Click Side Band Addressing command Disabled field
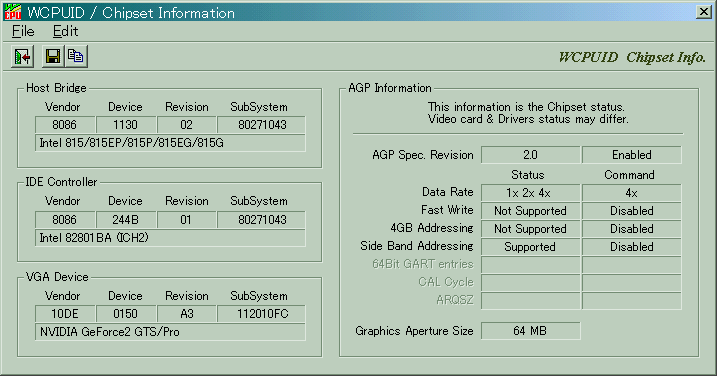The image size is (717, 376). (631, 247)
